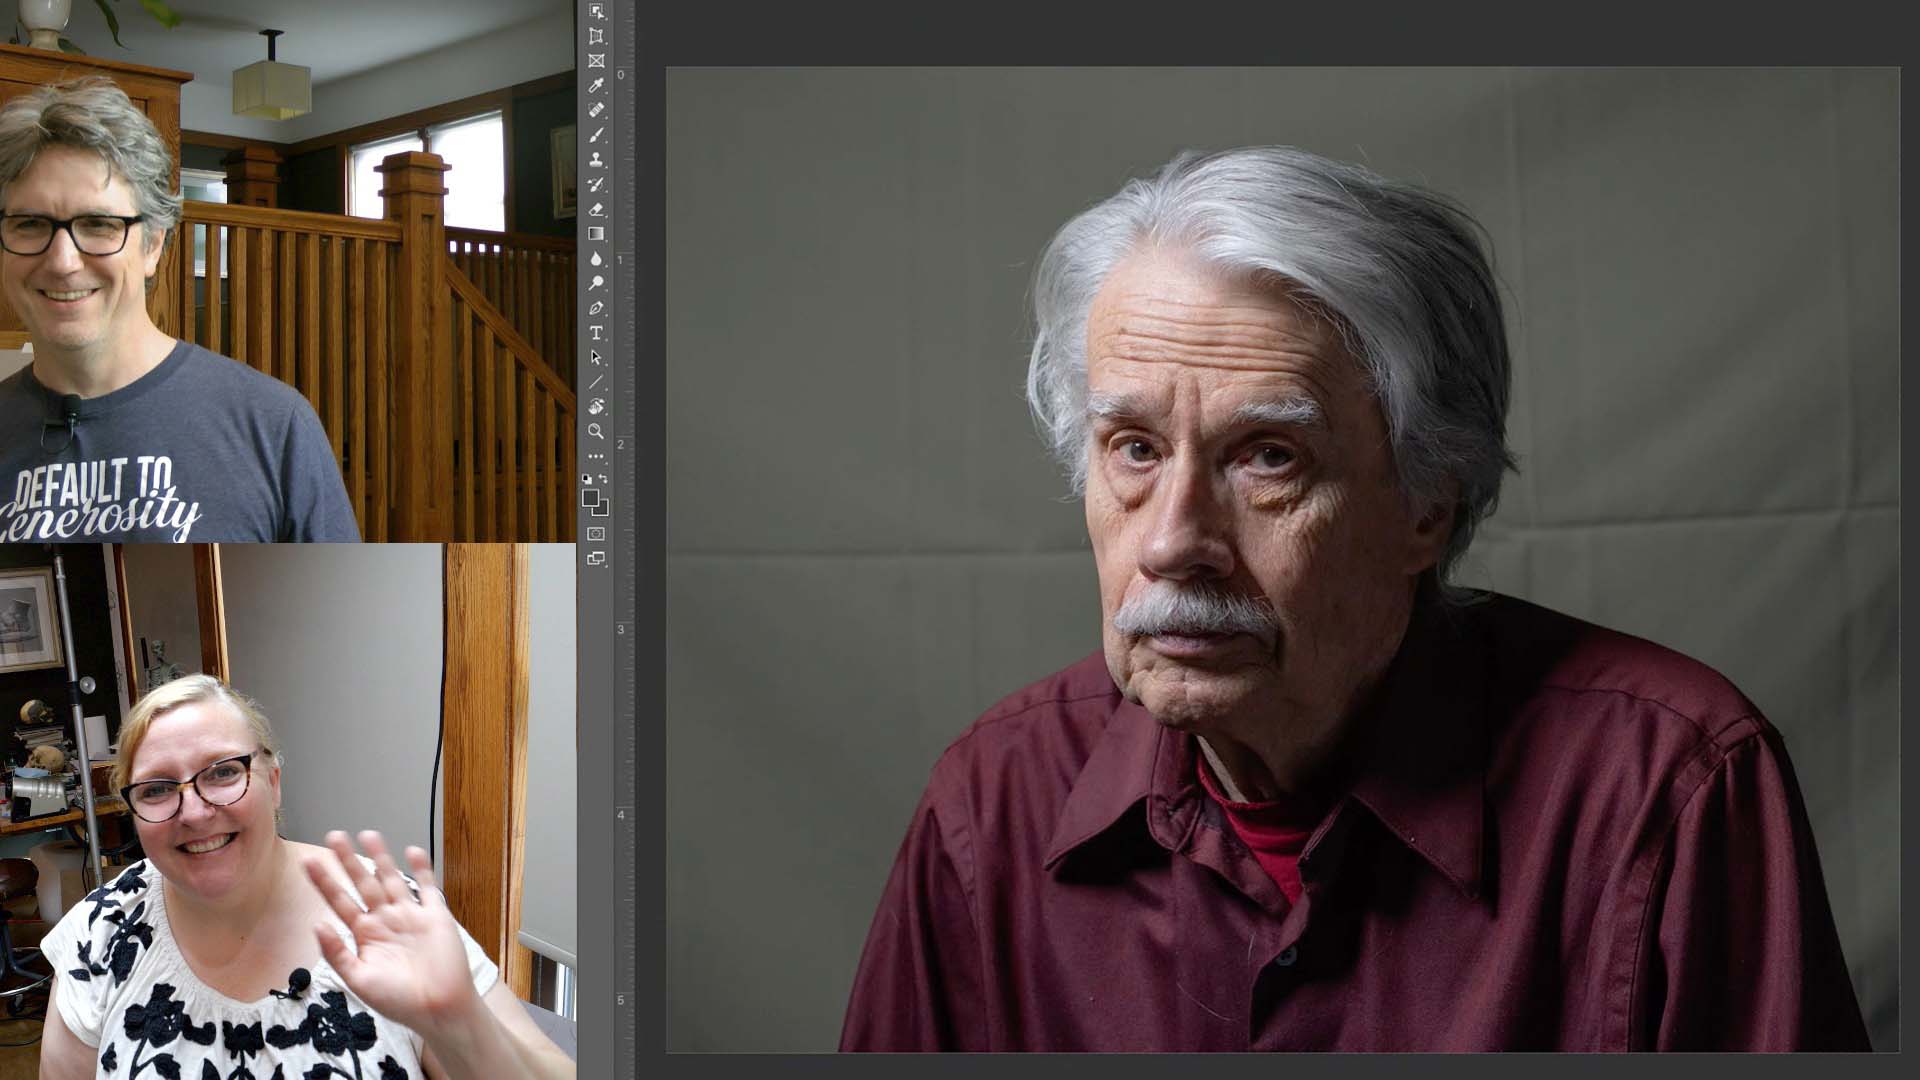1920x1080 pixels.
Task: Select the Blur tool
Action: (596, 259)
